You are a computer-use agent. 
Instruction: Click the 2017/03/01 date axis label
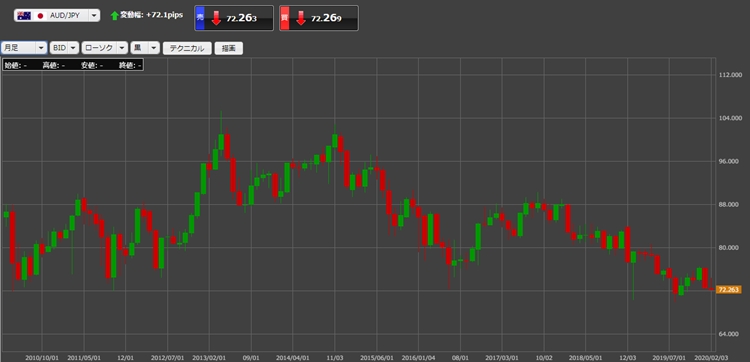tap(502, 357)
